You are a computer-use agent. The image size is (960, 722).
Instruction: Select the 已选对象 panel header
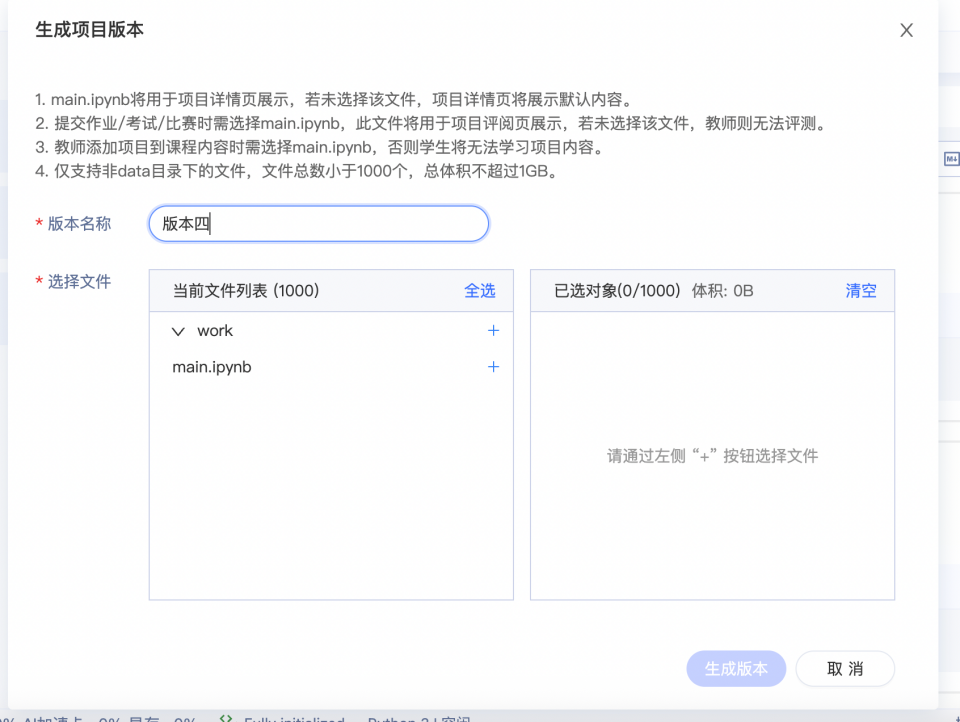pyautogui.click(x=583, y=290)
